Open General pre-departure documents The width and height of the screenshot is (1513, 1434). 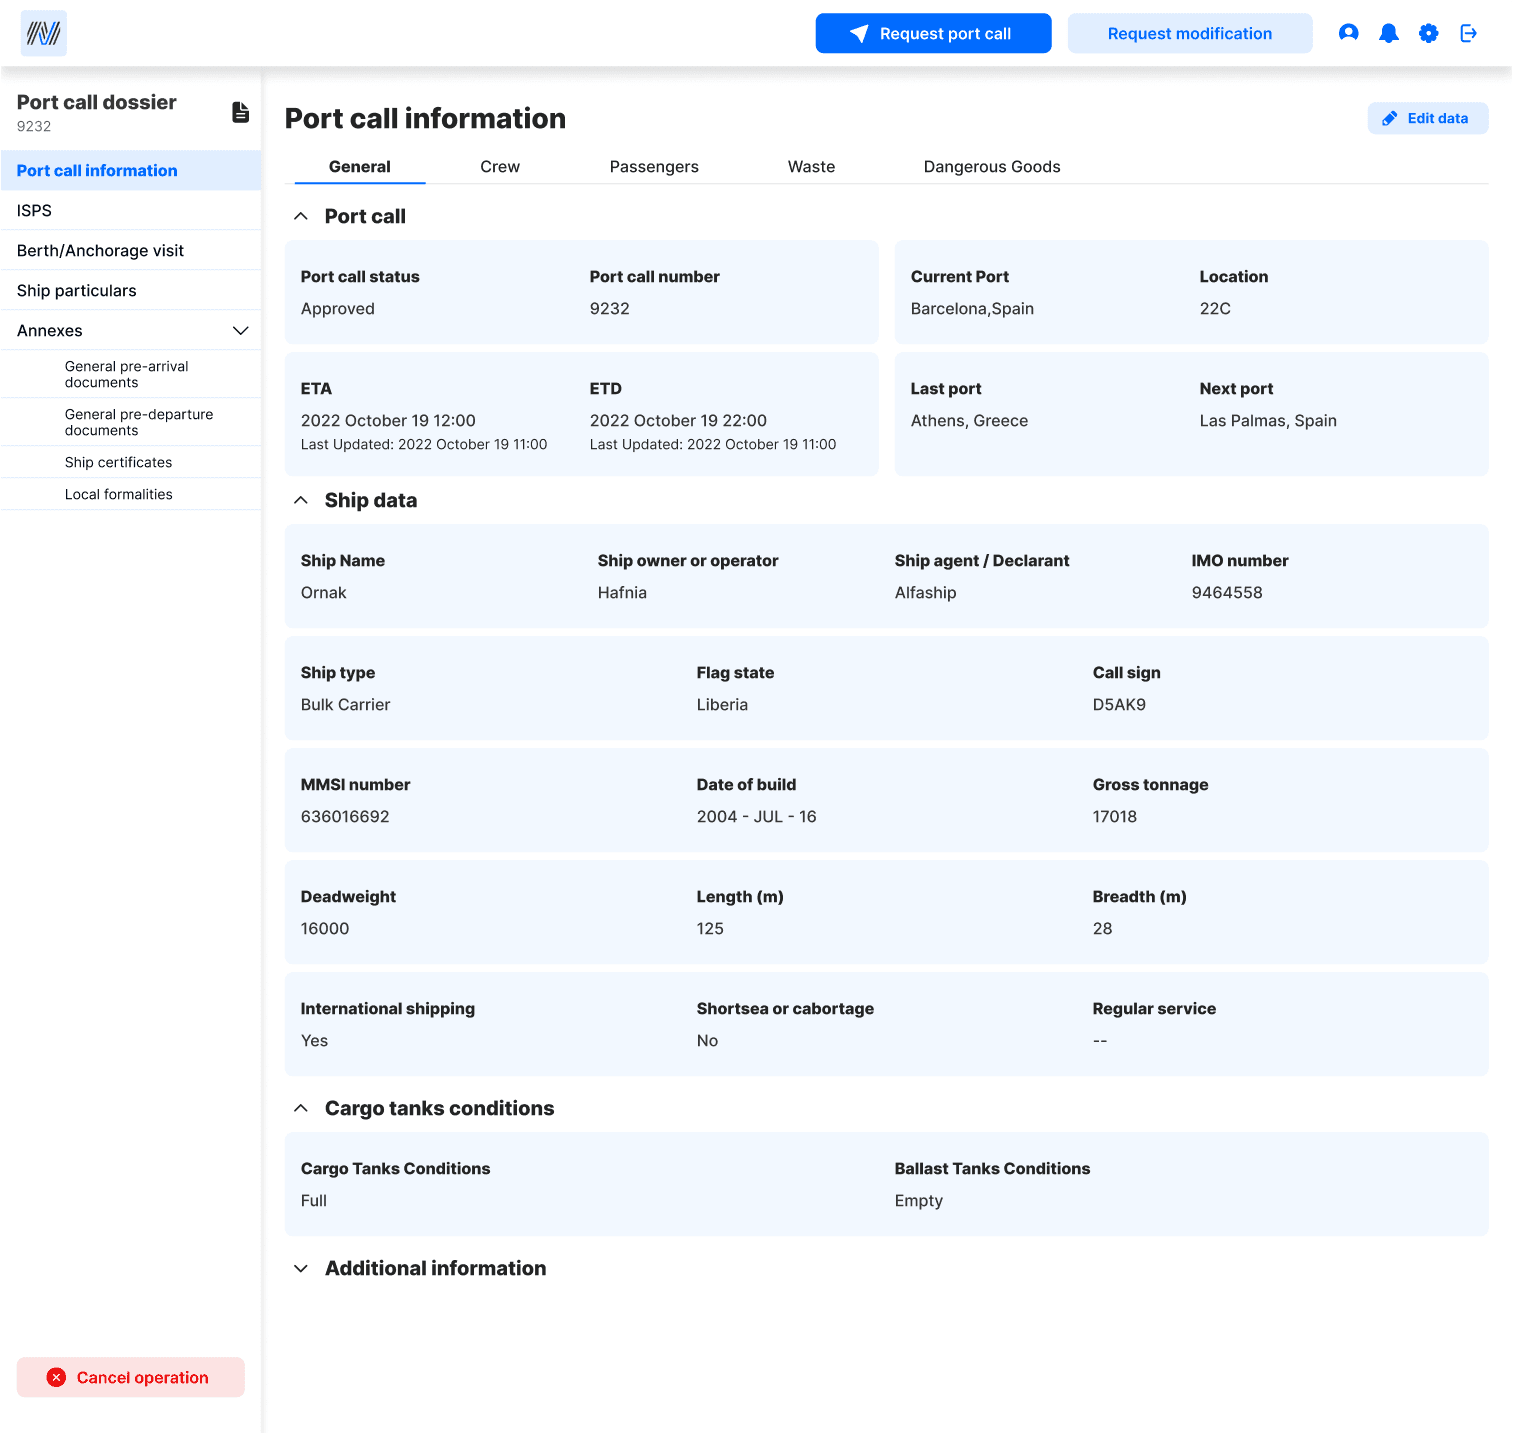click(x=131, y=422)
